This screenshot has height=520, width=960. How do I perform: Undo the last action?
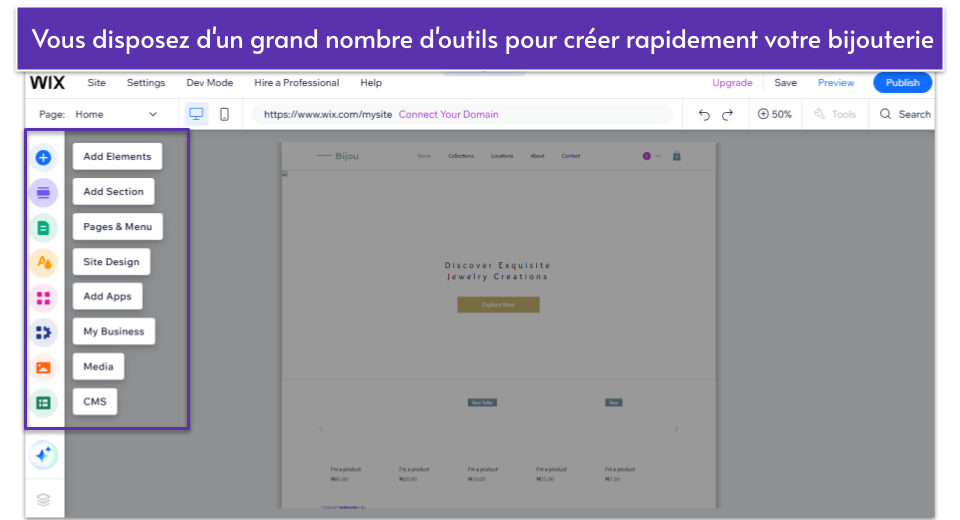[704, 115]
